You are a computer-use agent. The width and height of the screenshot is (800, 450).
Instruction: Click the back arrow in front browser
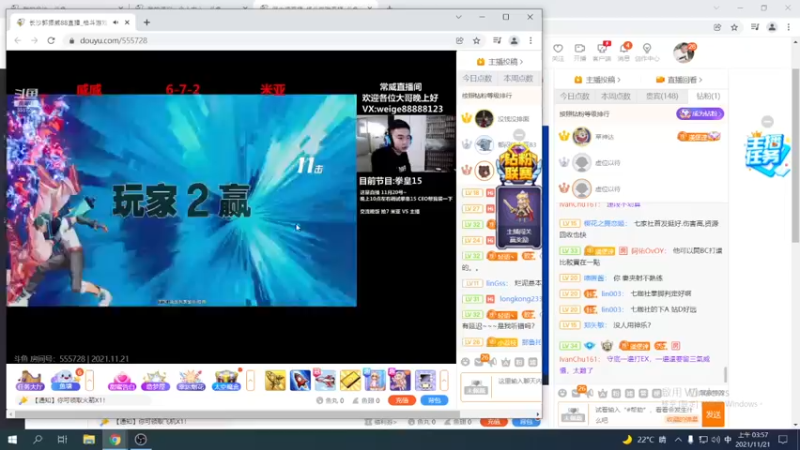pyautogui.click(x=18, y=40)
